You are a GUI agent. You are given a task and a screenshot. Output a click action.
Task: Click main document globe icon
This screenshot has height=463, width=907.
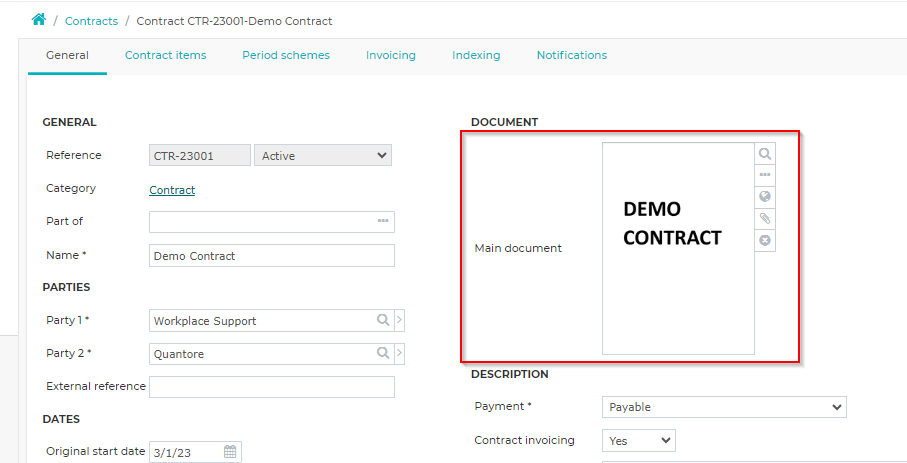(x=765, y=197)
